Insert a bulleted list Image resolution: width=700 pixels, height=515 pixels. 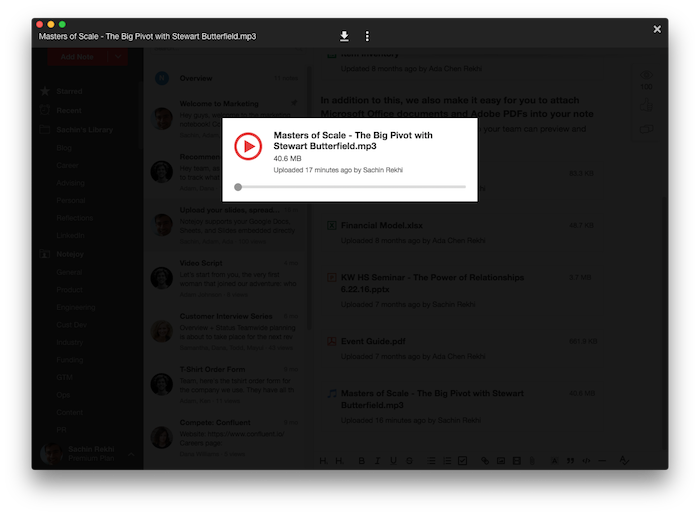[431, 461]
